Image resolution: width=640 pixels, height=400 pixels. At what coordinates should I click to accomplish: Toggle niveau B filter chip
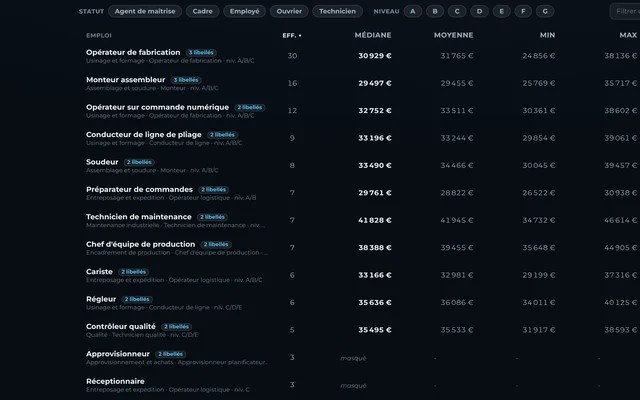[435, 11]
